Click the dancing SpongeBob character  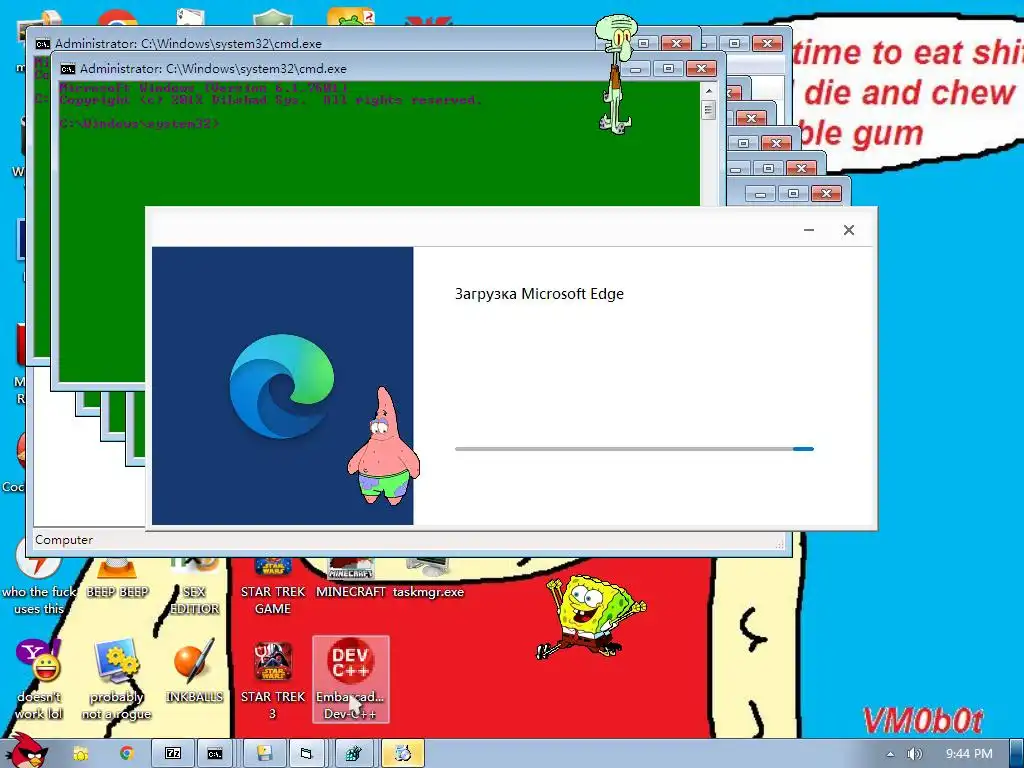click(590, 616)
